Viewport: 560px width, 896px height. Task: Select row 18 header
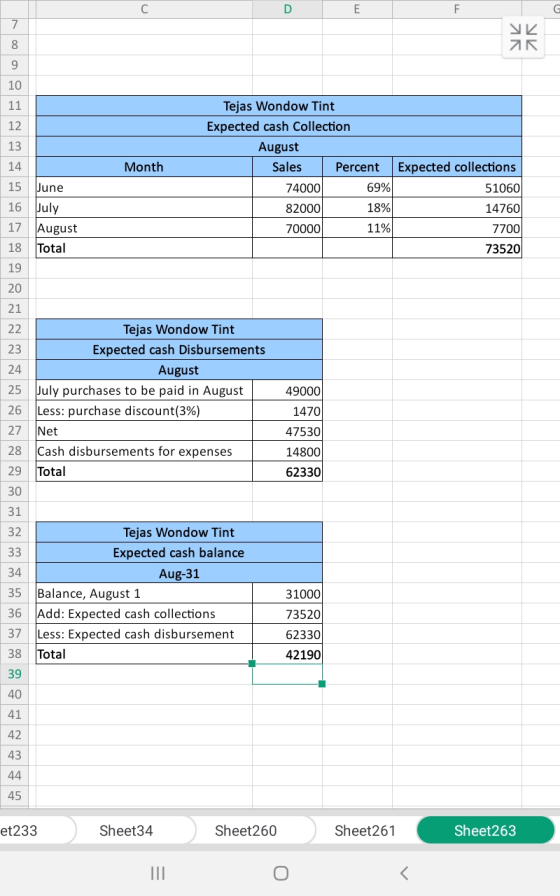pos(14,247)
